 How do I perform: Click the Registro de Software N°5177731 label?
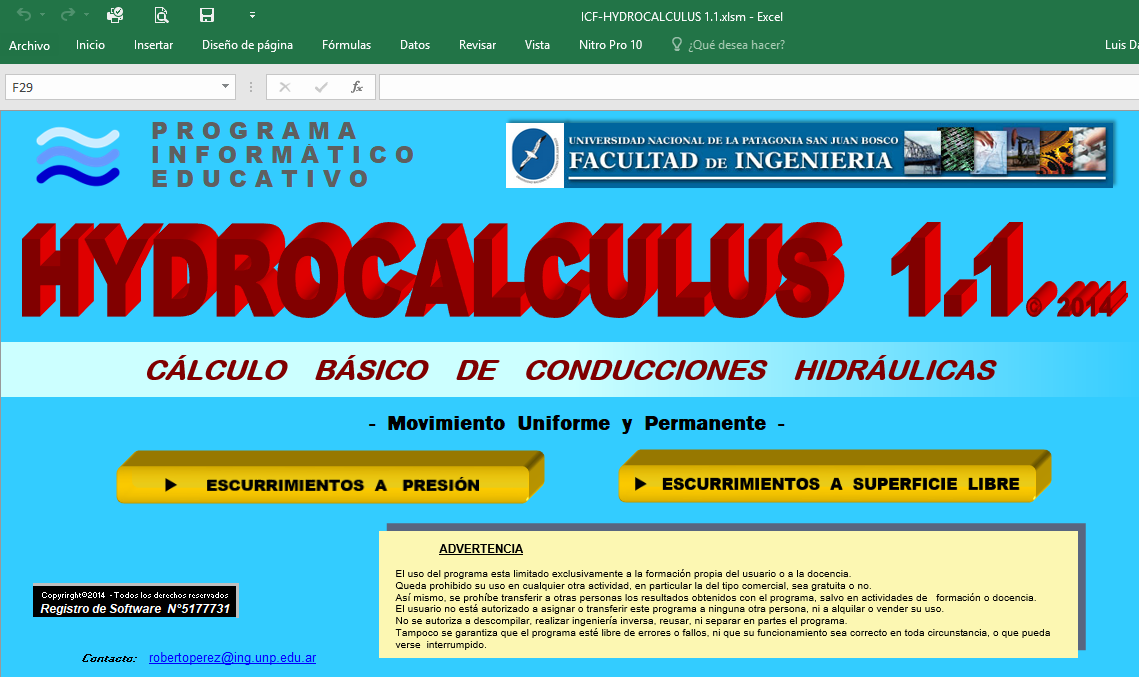pyautogui.click(x=135, y=609)
